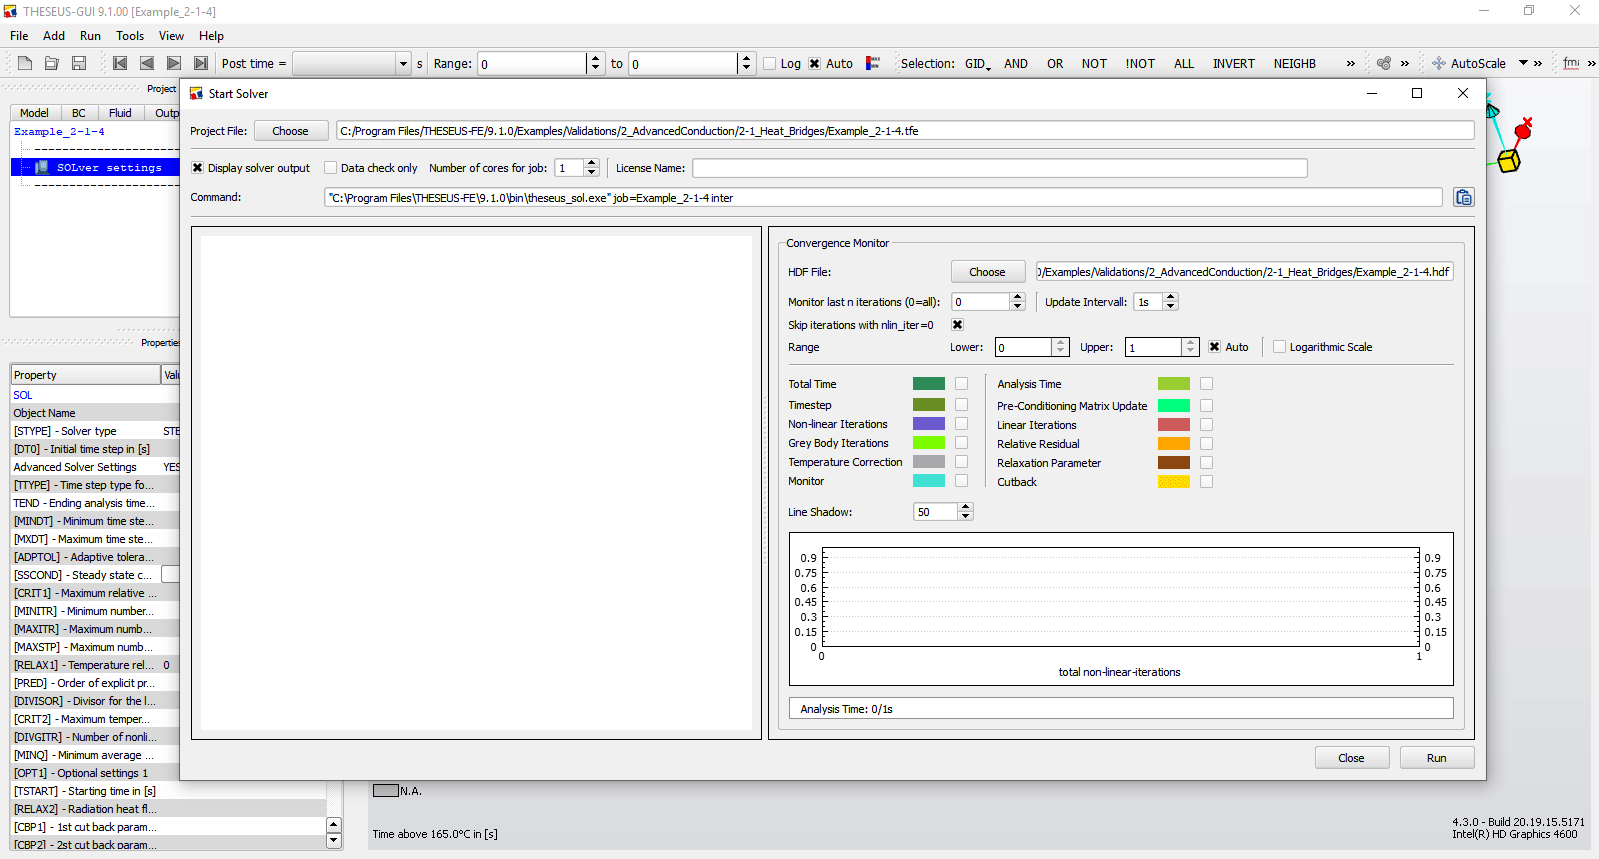1599x859 pixels.
Task: Expand the AutoScale dropdown arrow
Action: pos(1523,63)
